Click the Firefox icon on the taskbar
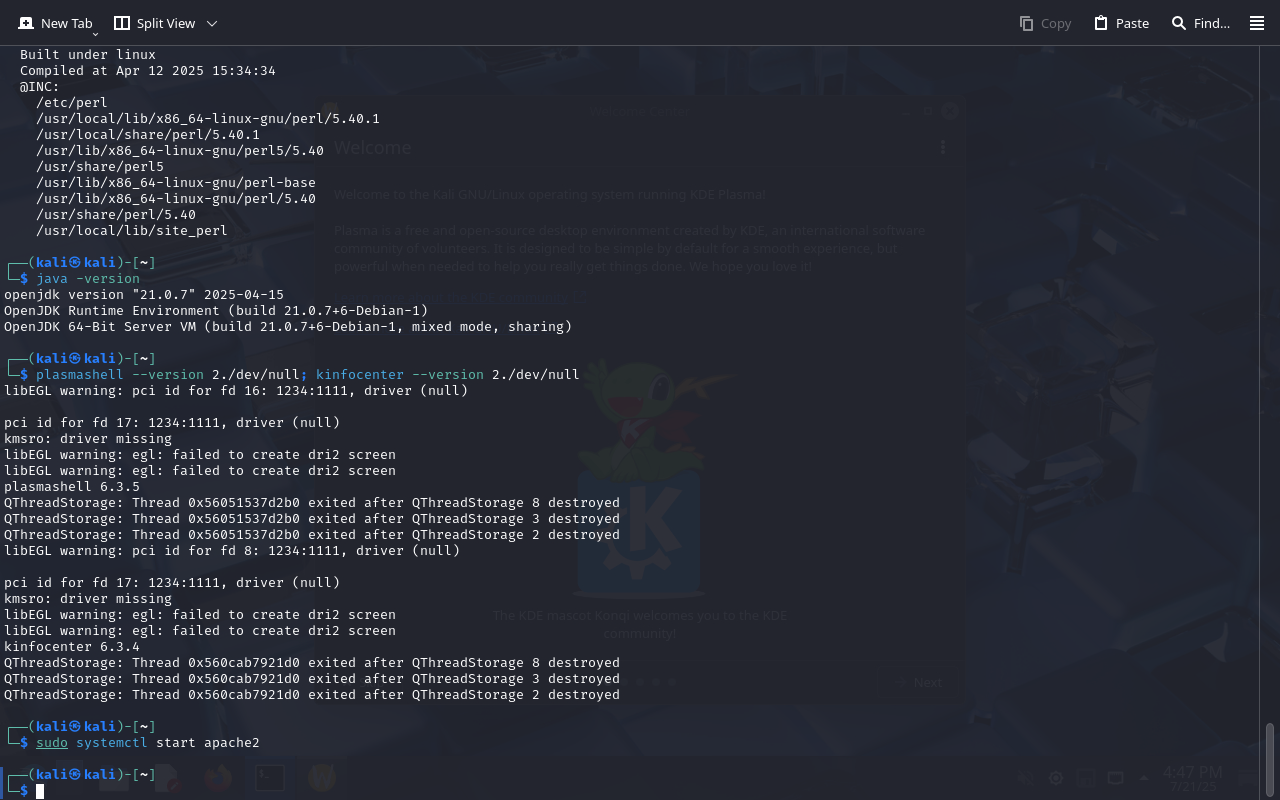 click(x=217, y=777)
